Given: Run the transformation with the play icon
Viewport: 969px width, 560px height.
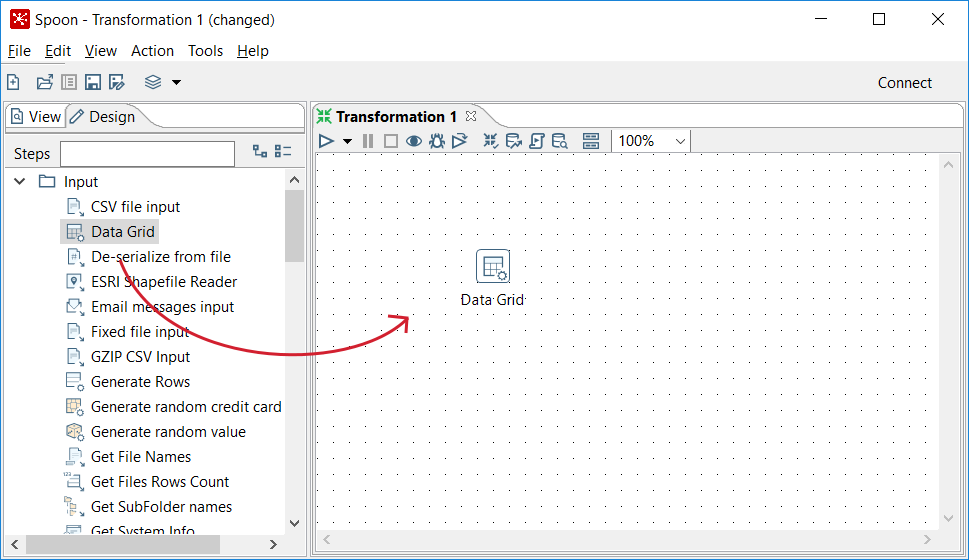Looking at the screenshot, I should pyautogui.click(x=326, y=141).
